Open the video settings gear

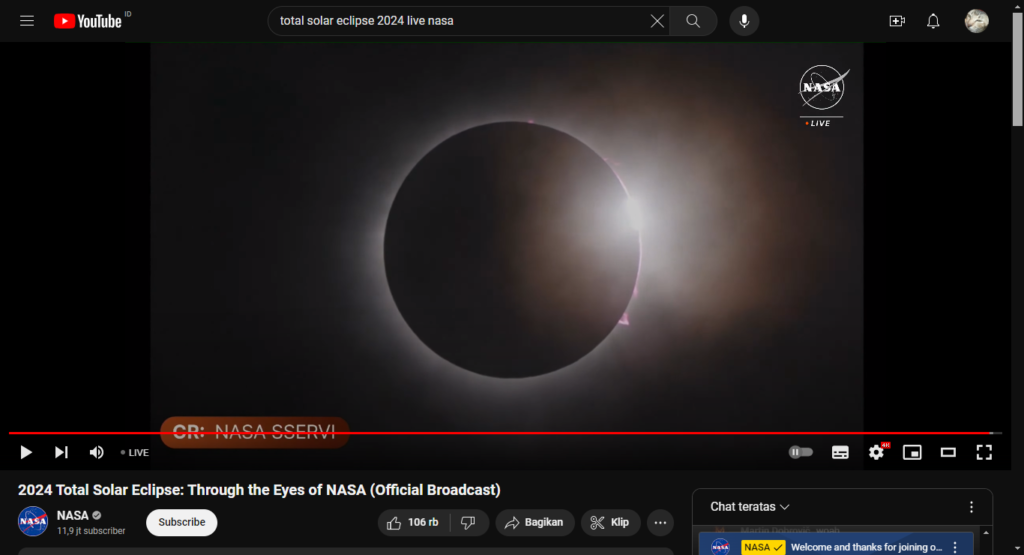click(876, 452)
